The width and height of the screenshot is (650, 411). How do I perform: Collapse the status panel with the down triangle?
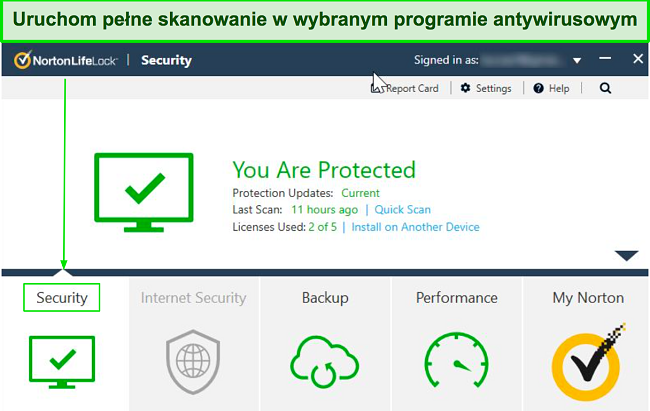[x=626, y=255]
